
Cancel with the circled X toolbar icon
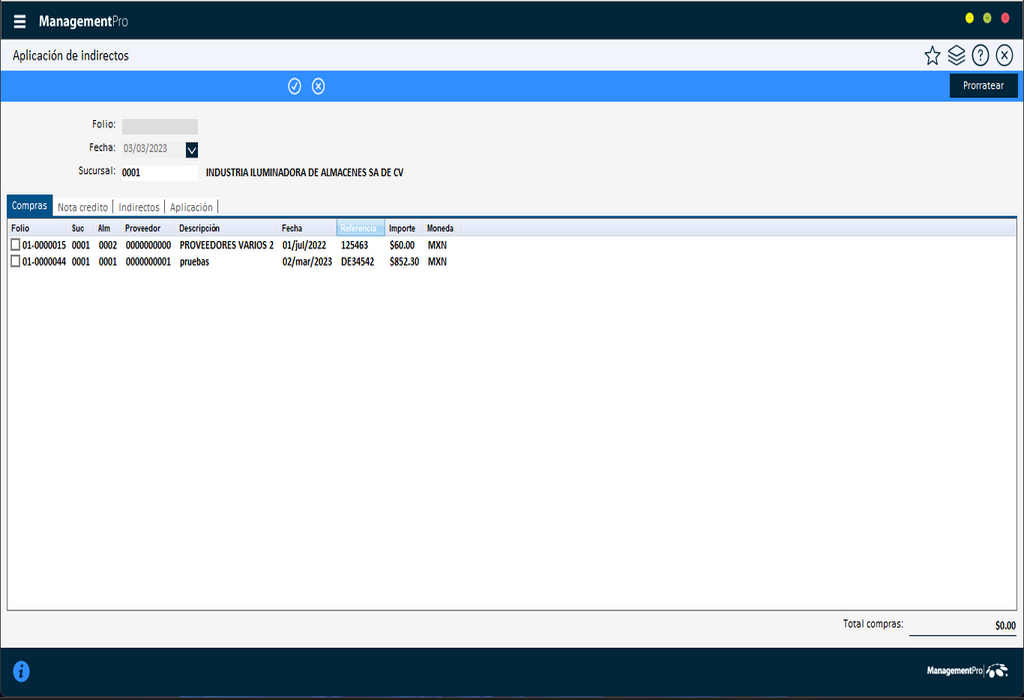click(318, 86)
